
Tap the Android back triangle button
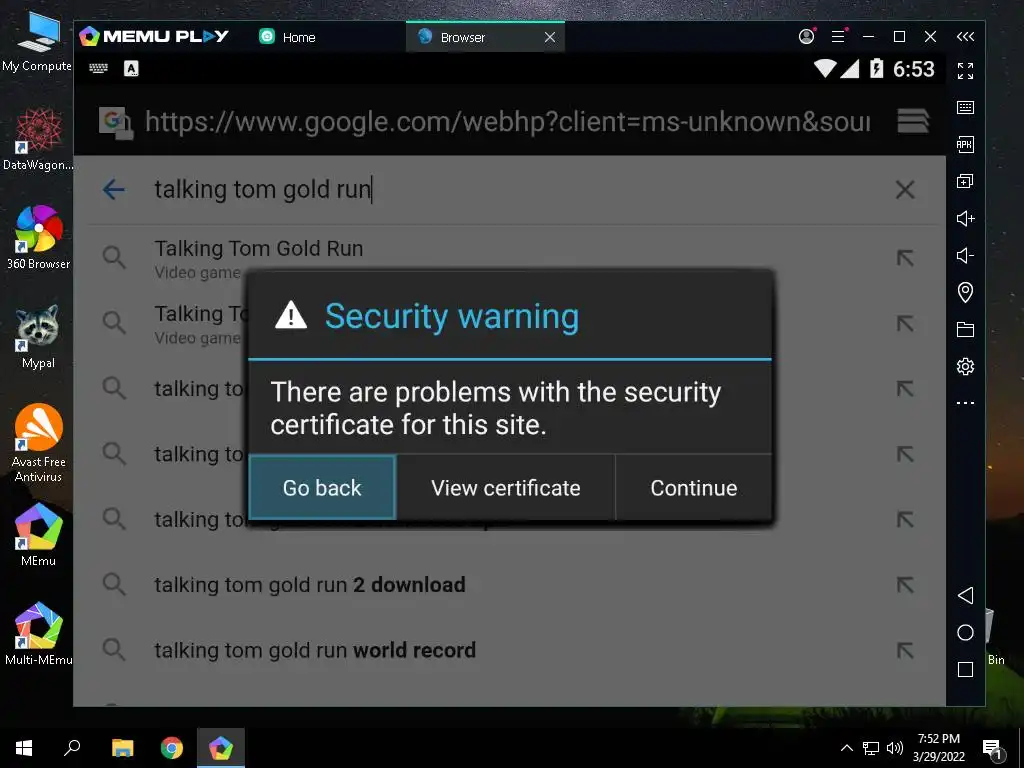click(965, 595)
